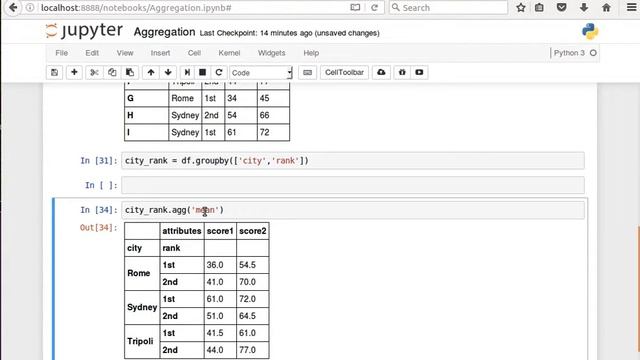Image resolution: width=640 pixels, height=360 pixels.
Task: Go back with the browser back arrow
Action: tap(13, 7)
